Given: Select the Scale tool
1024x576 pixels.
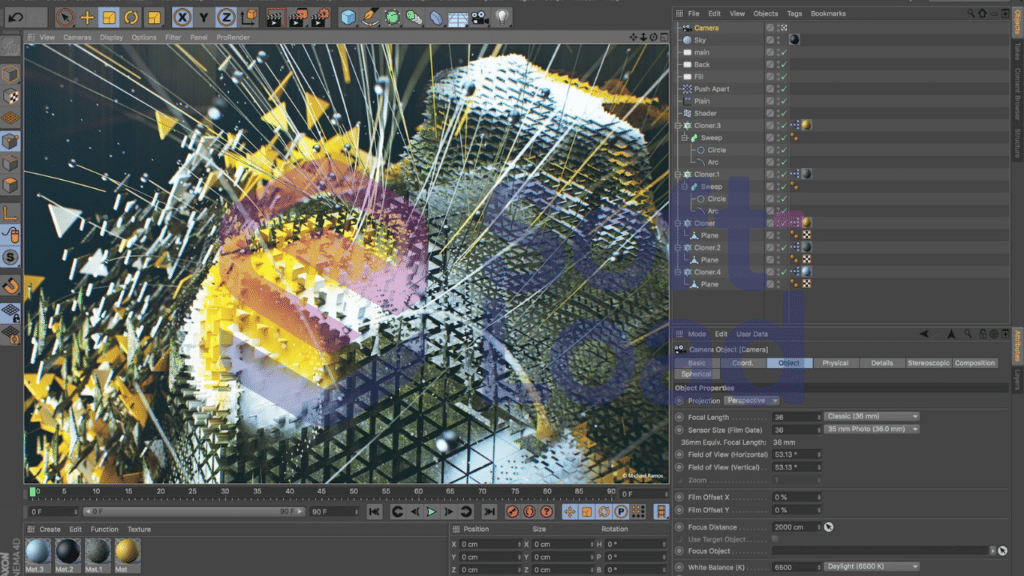Looking at the screenshot, I should coord(109,18).
